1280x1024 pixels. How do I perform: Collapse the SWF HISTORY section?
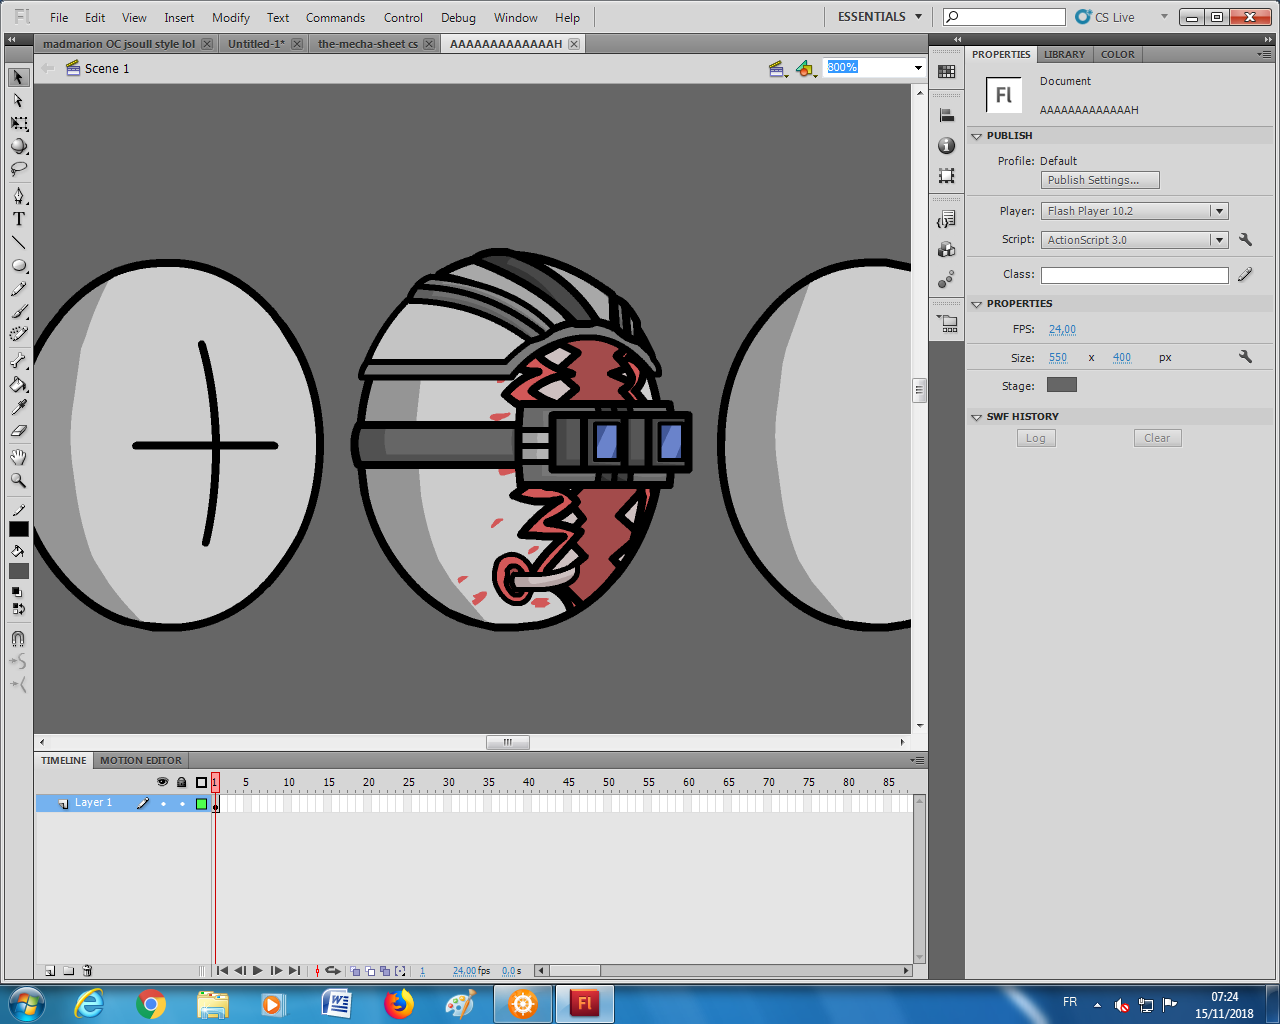pos(977,417)
